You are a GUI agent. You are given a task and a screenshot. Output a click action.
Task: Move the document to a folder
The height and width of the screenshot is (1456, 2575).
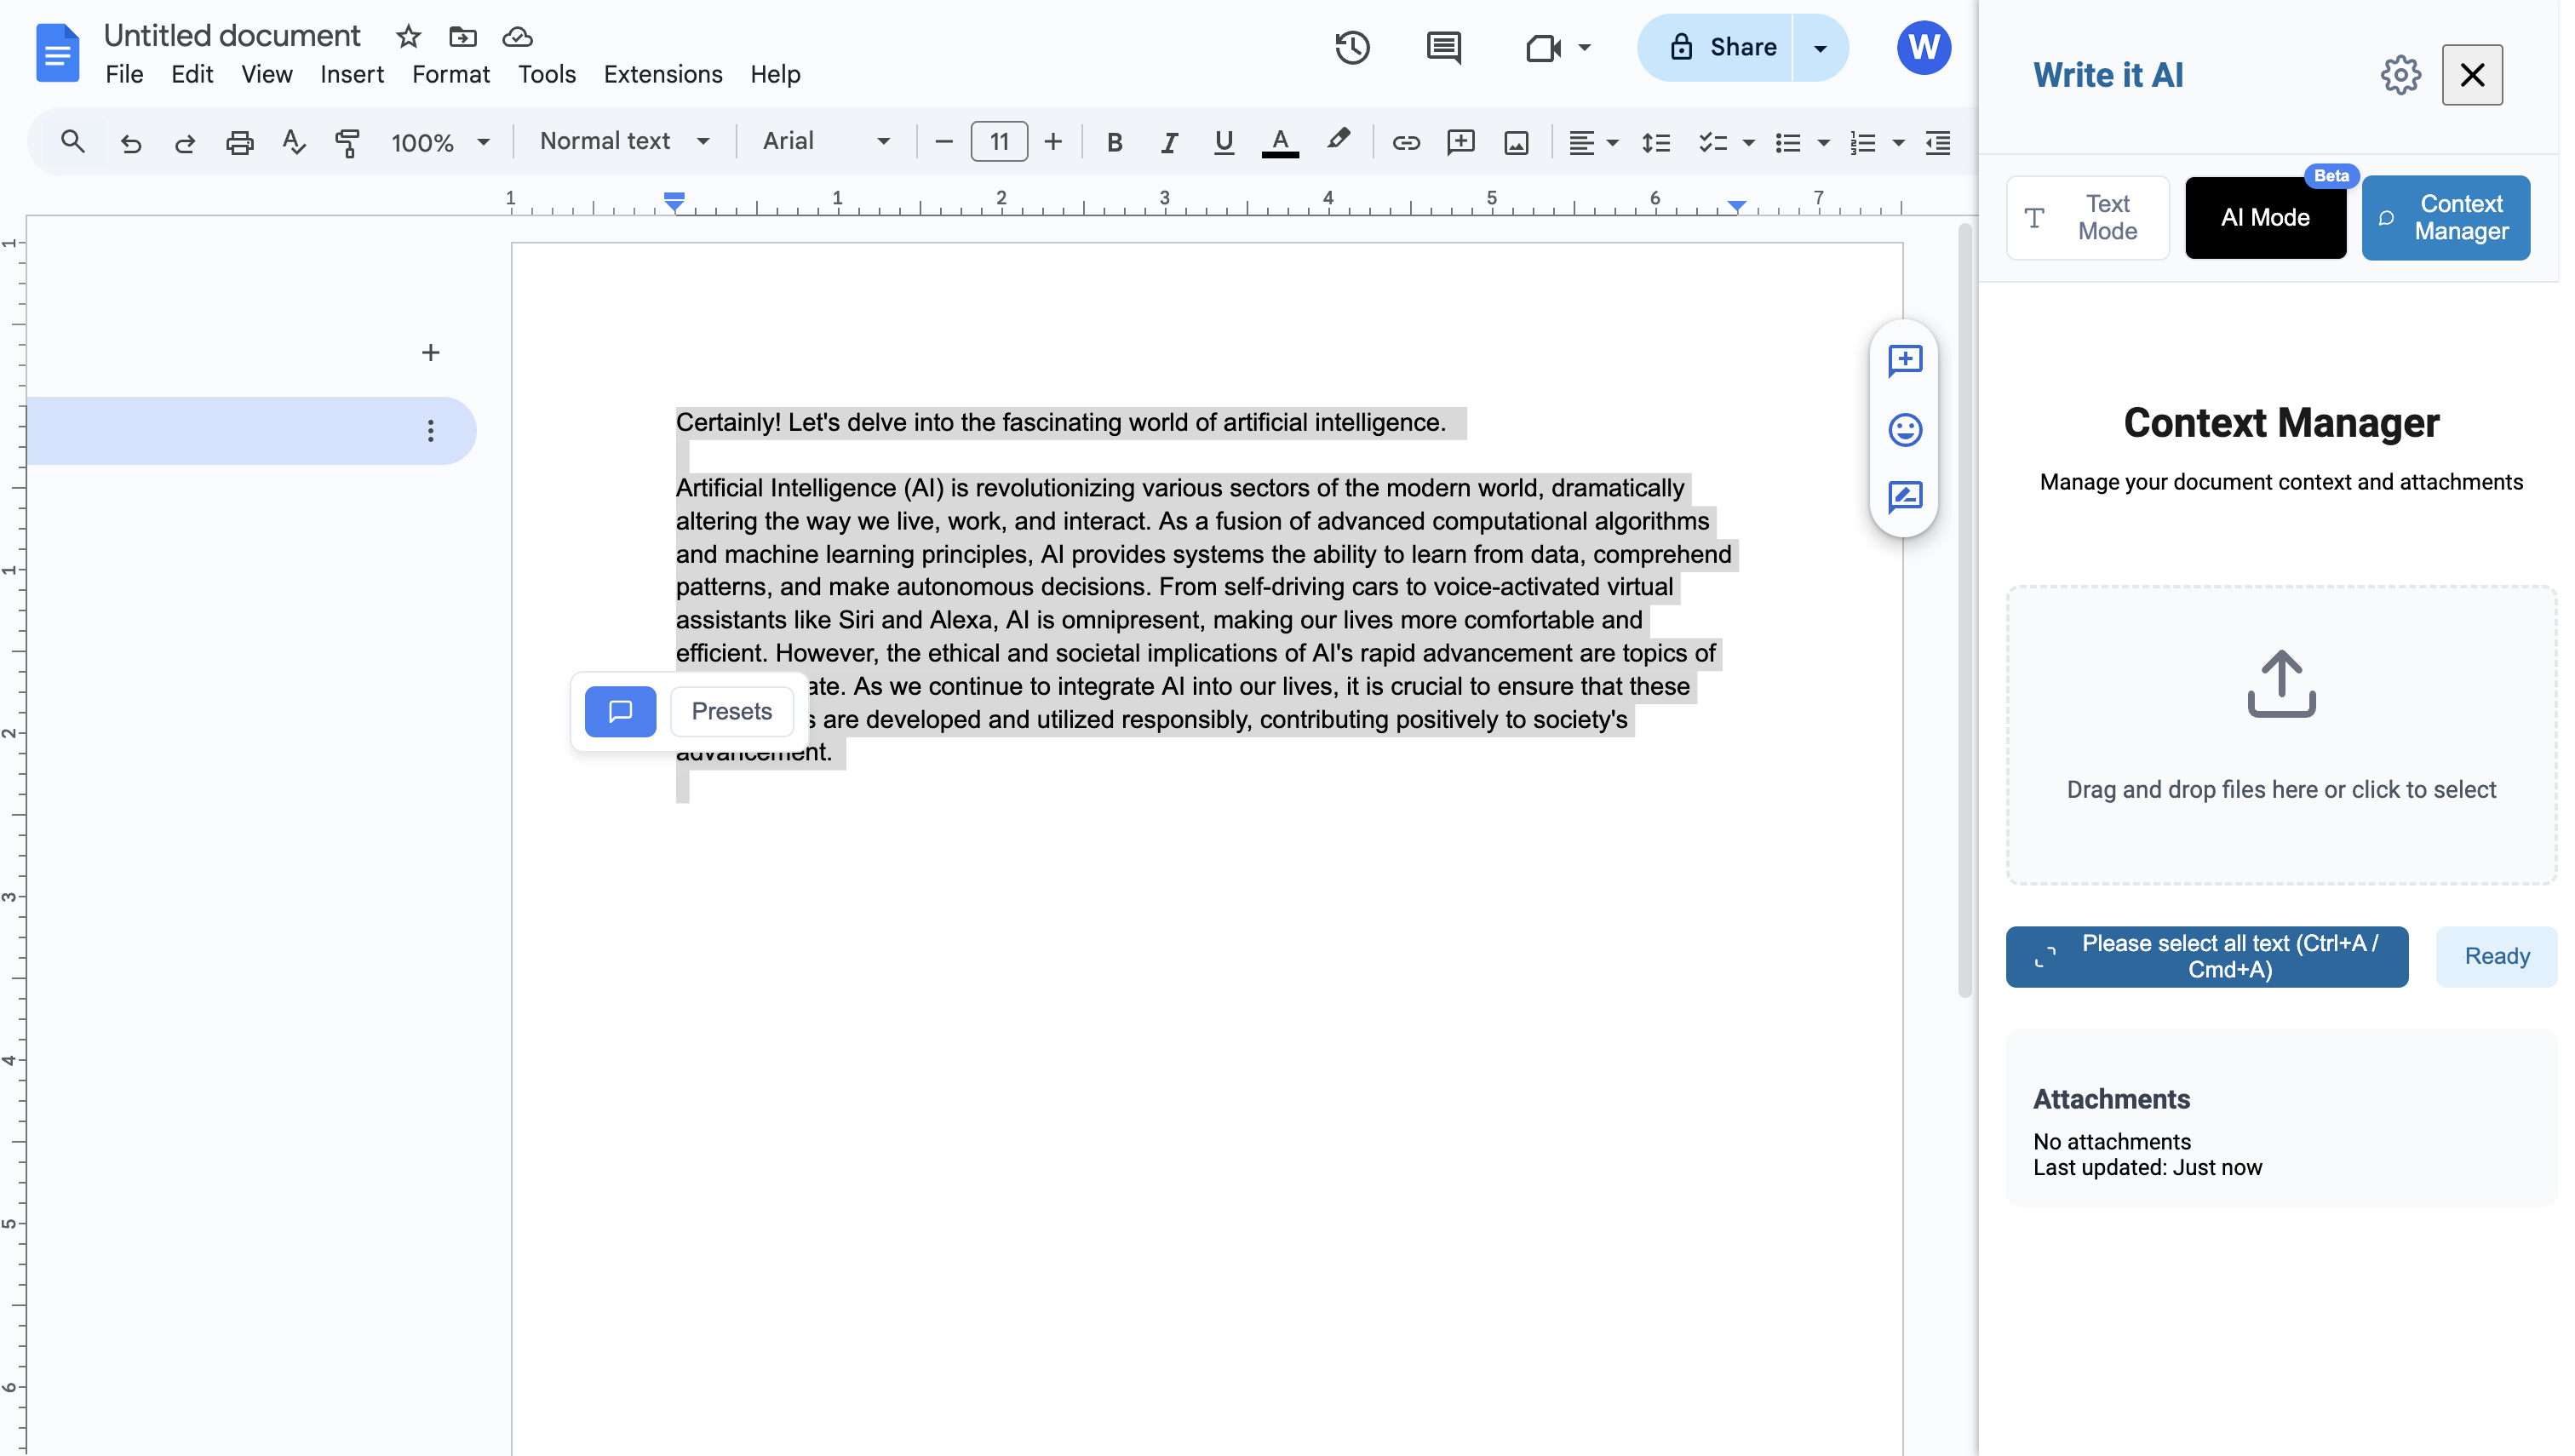(x=462, y=37)
